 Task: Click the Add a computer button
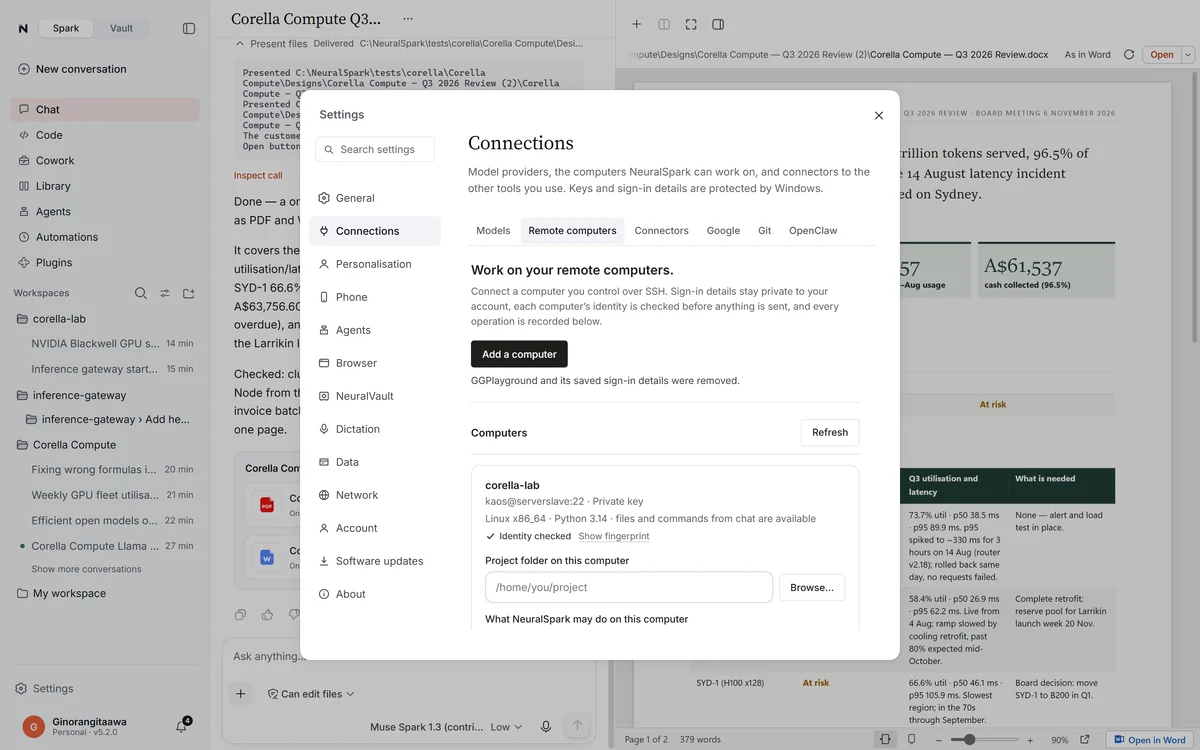[519, 354]
